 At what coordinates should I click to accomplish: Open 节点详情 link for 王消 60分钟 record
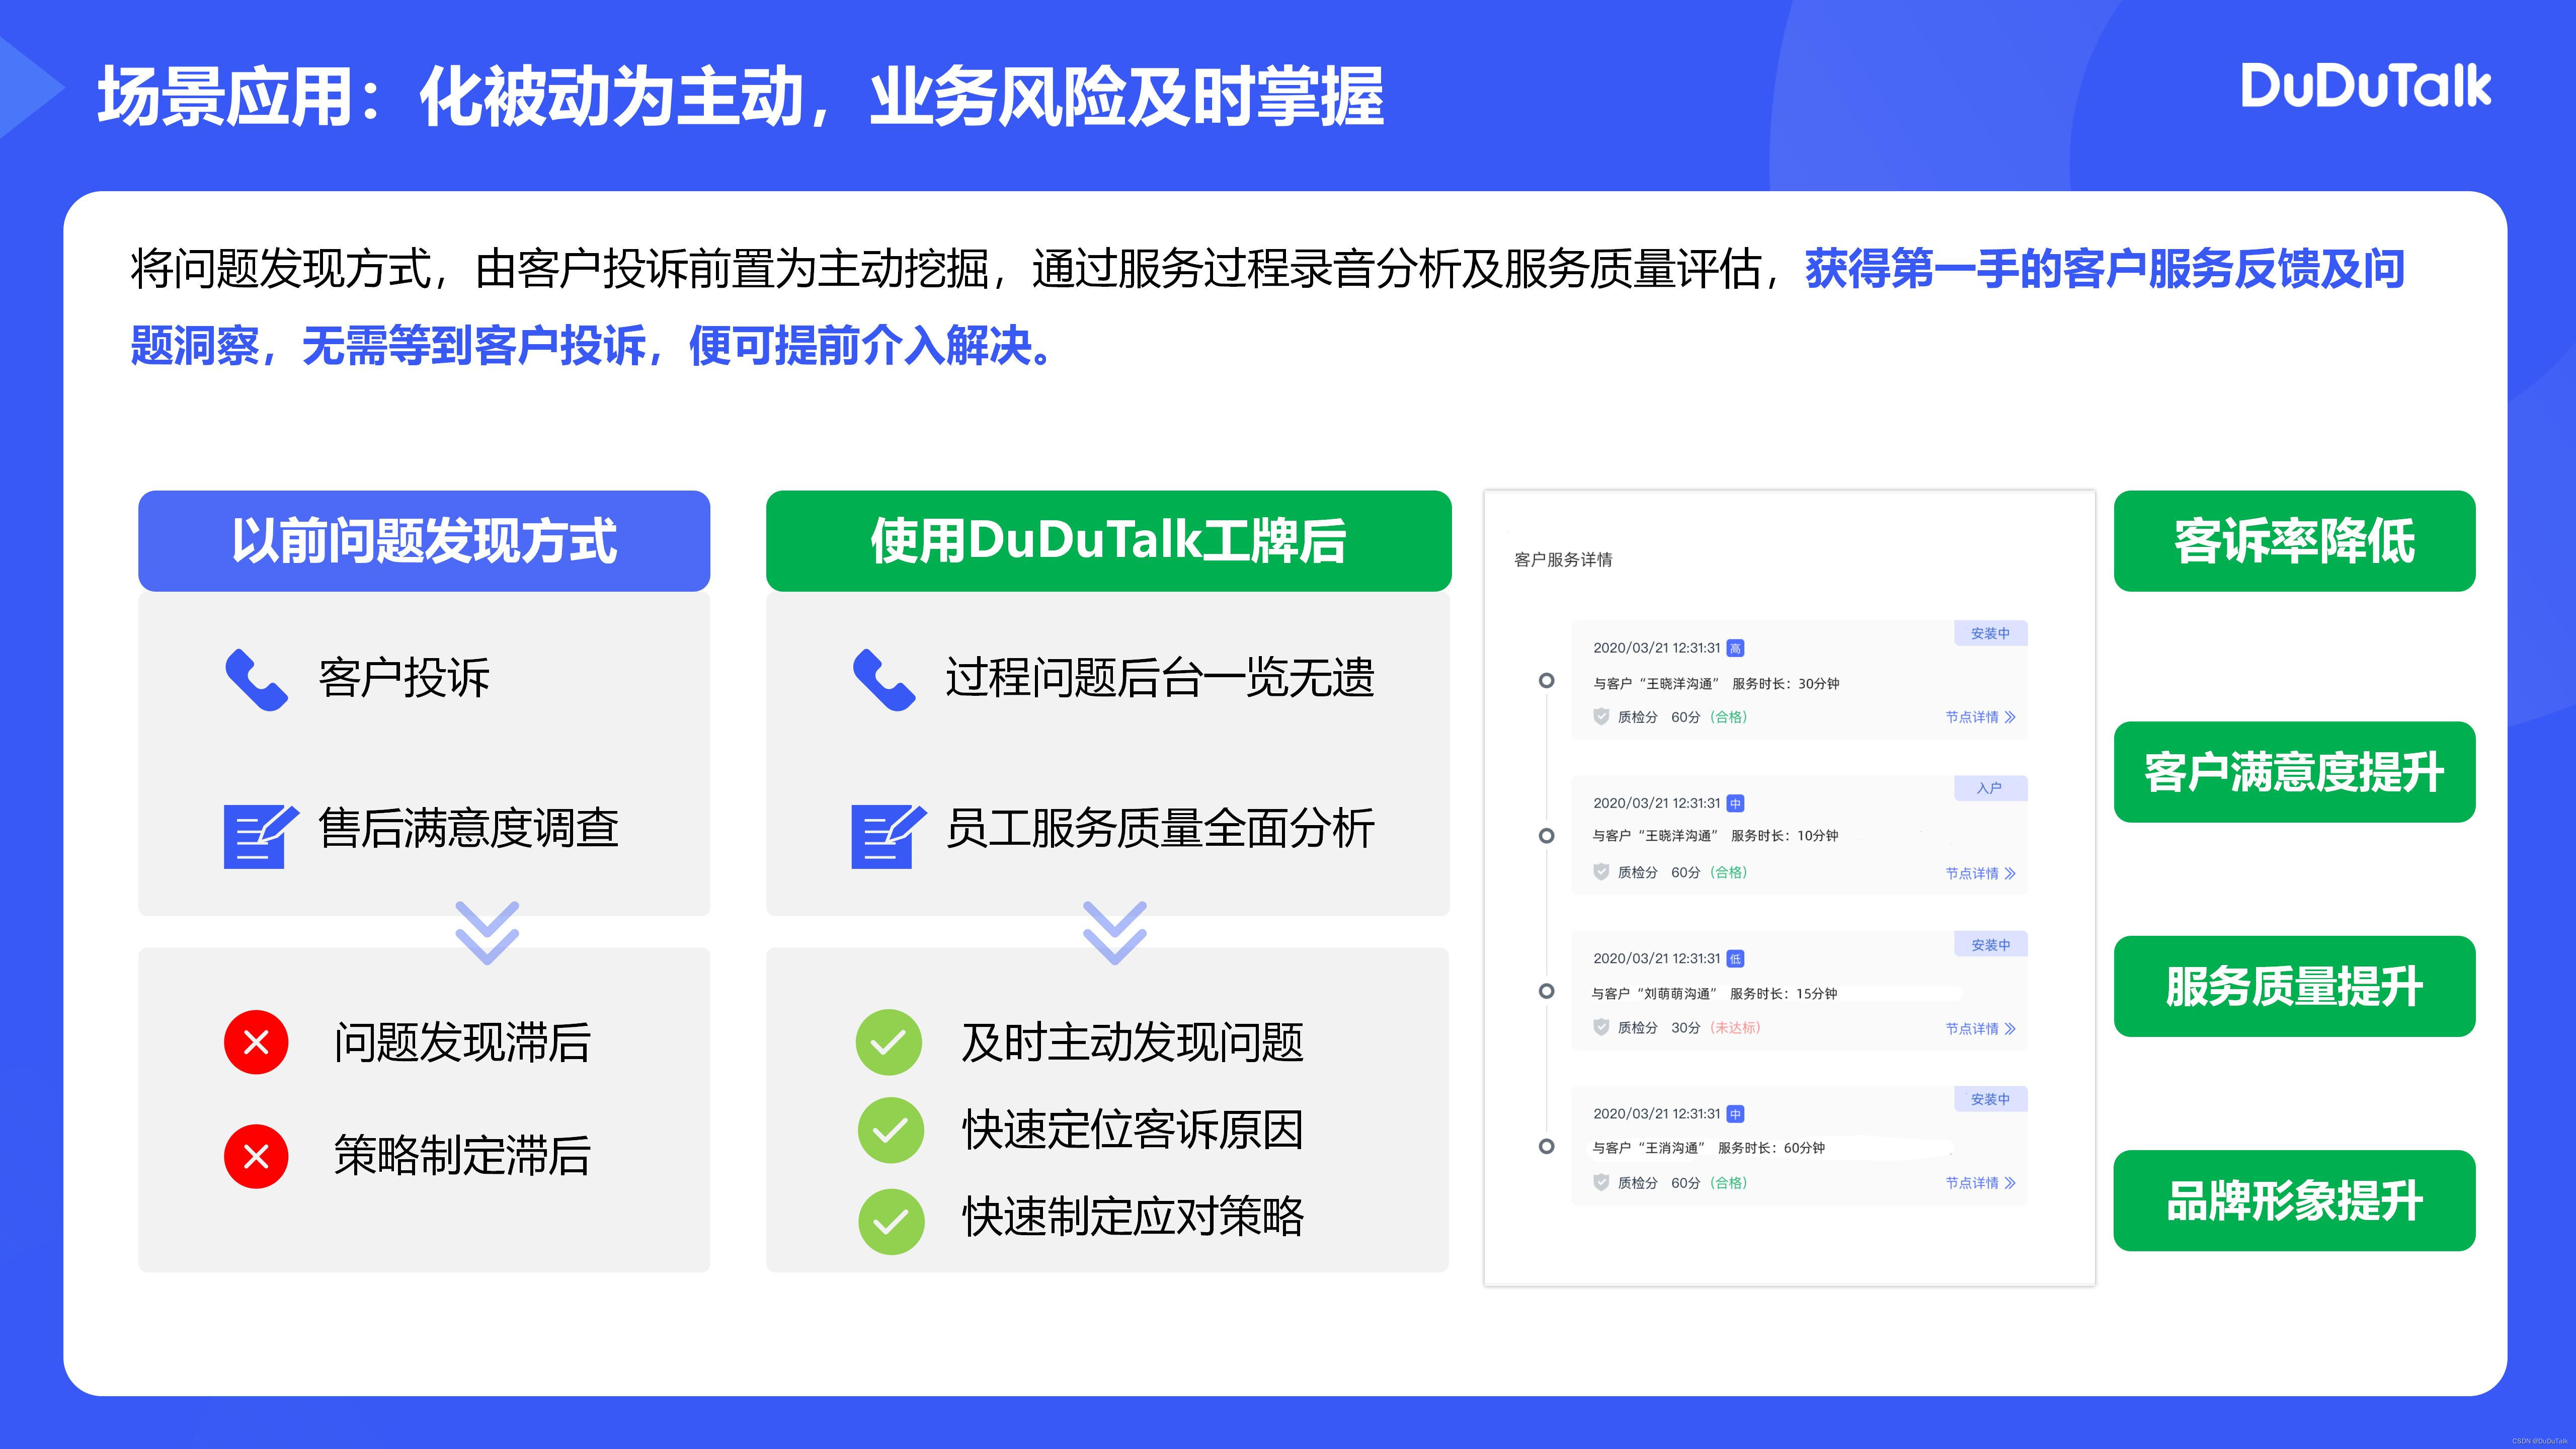pos(1980,1183)
